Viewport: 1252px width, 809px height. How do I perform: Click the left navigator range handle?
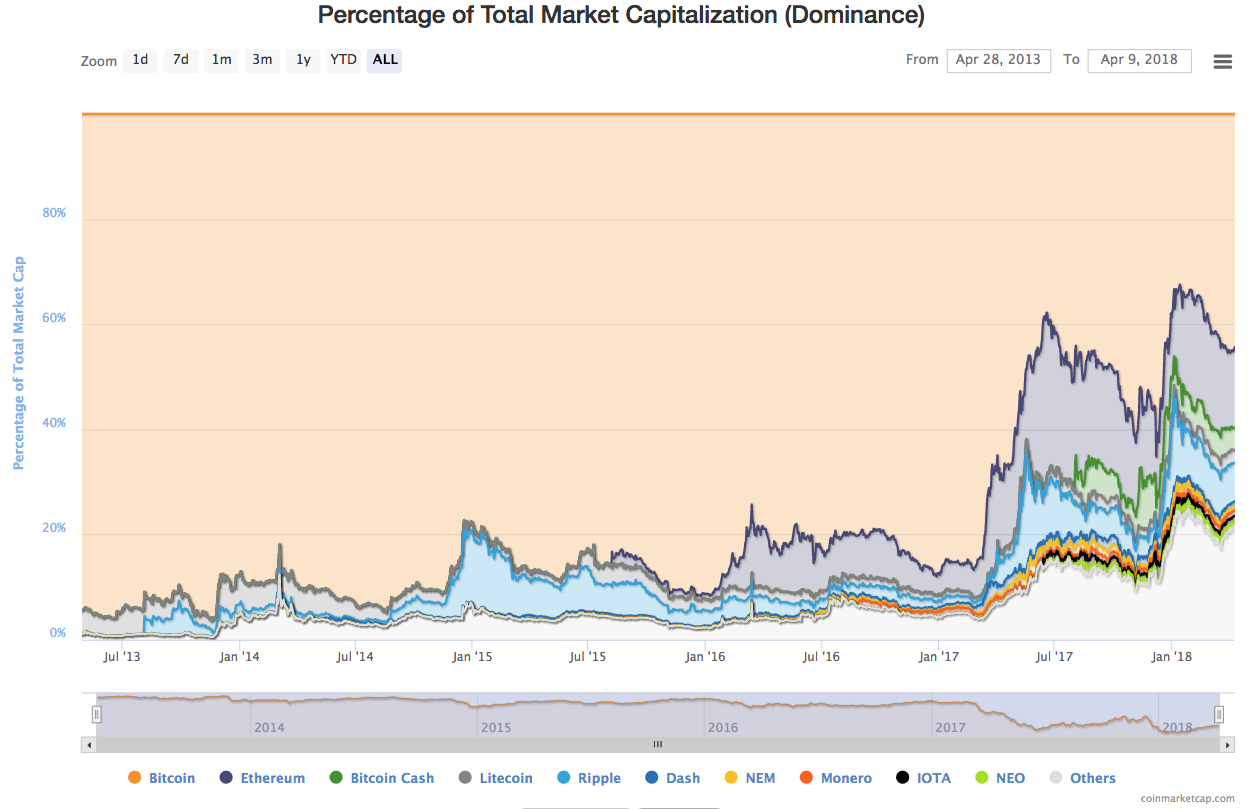click(97, 714)
